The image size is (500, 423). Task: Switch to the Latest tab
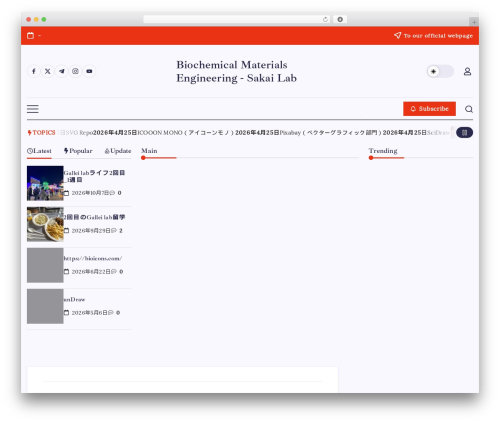pos(39,151)
